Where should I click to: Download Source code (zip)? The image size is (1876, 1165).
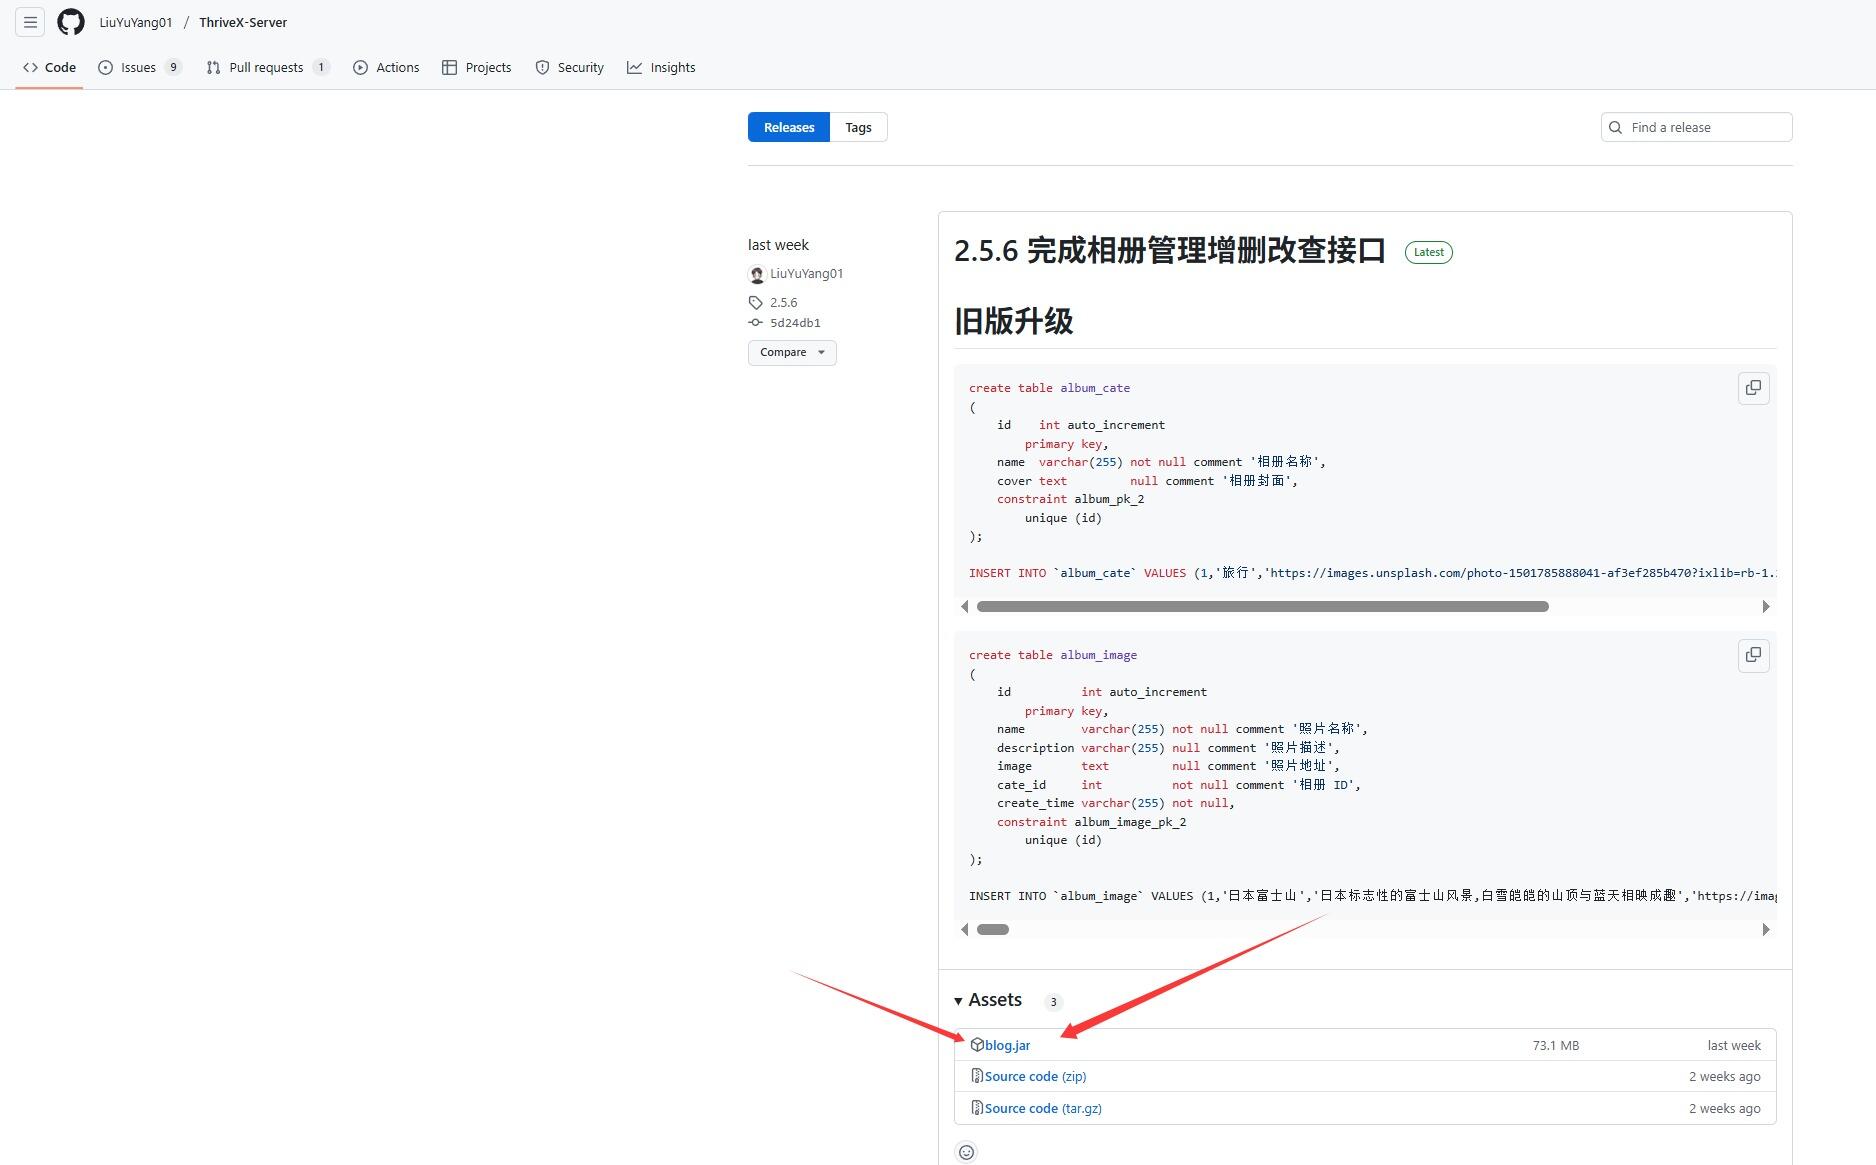click(x=1035, y=1076)
